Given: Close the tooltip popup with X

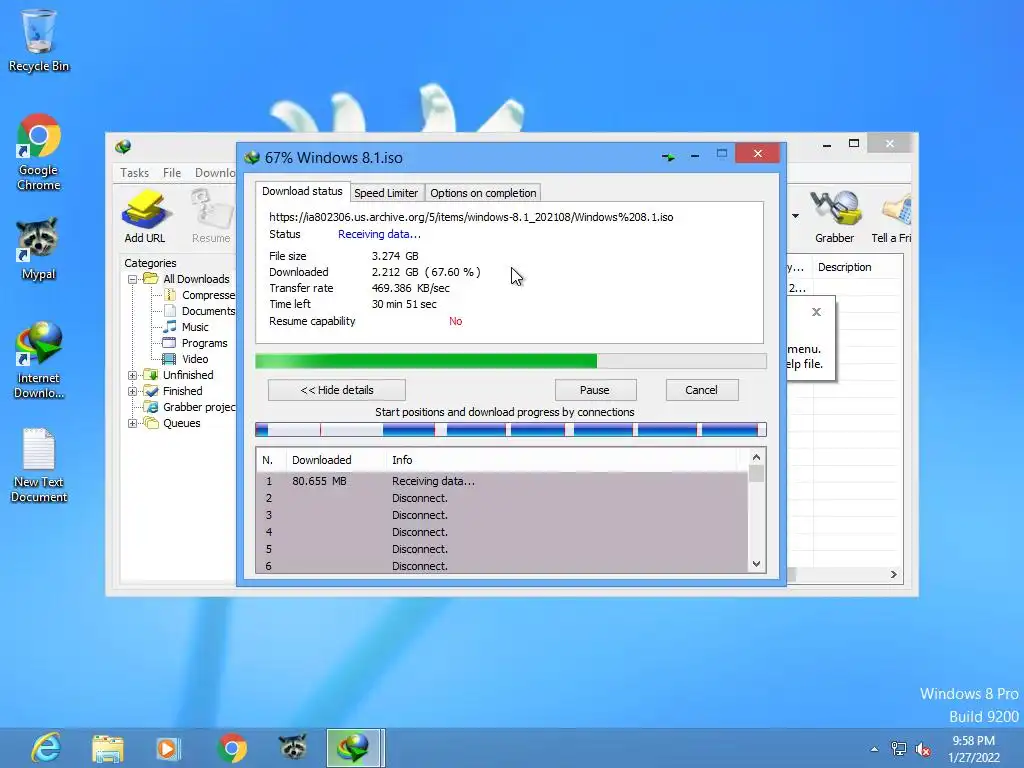Looking at the screenshot, I should point(816,312).
